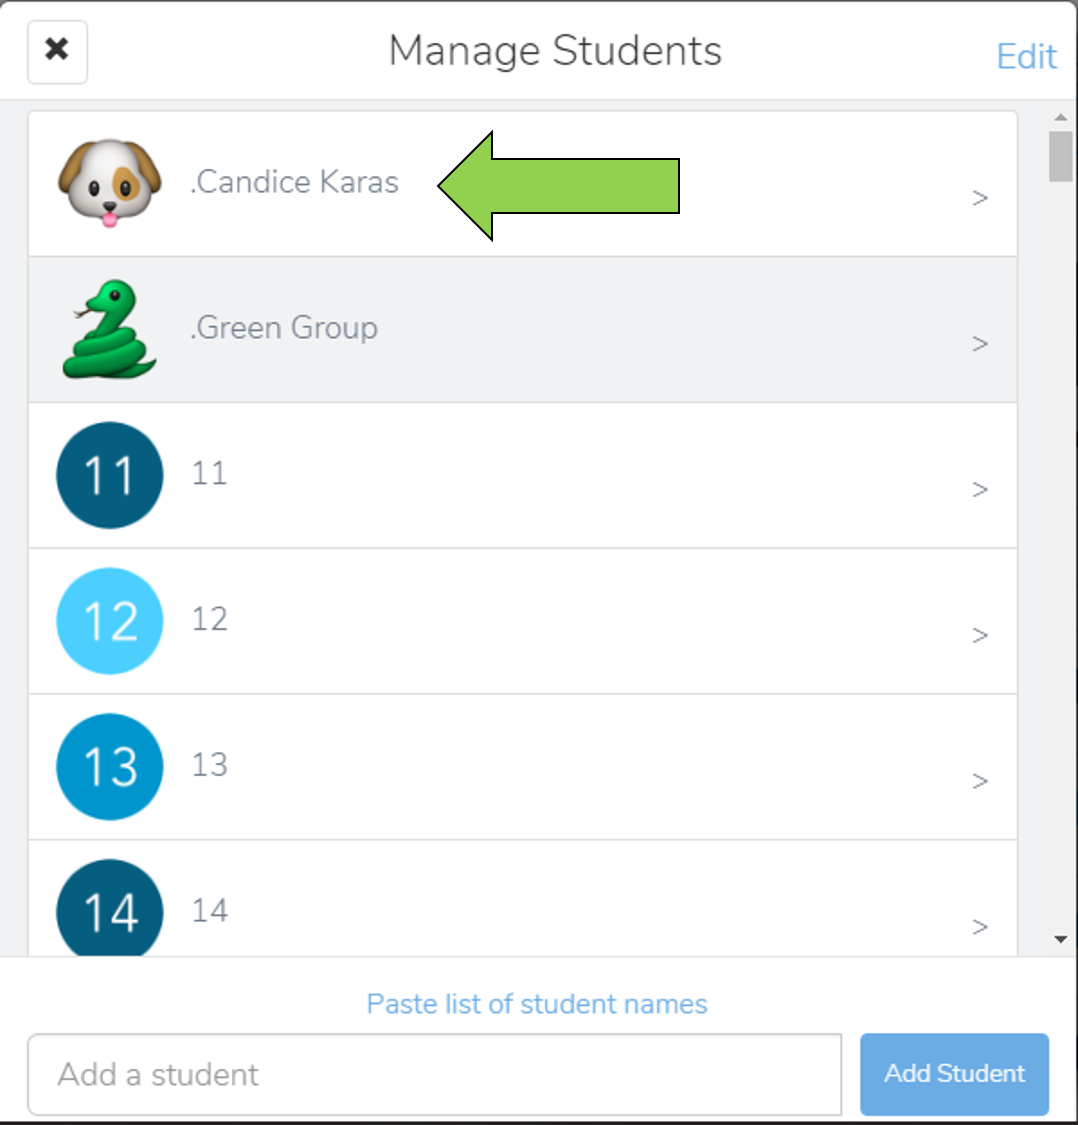Open student 12 row arrow

pos(980,635)
